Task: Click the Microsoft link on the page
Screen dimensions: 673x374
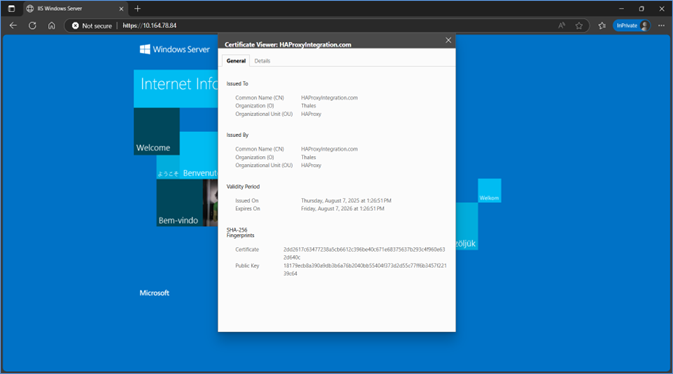Action: tap(154, 293)
